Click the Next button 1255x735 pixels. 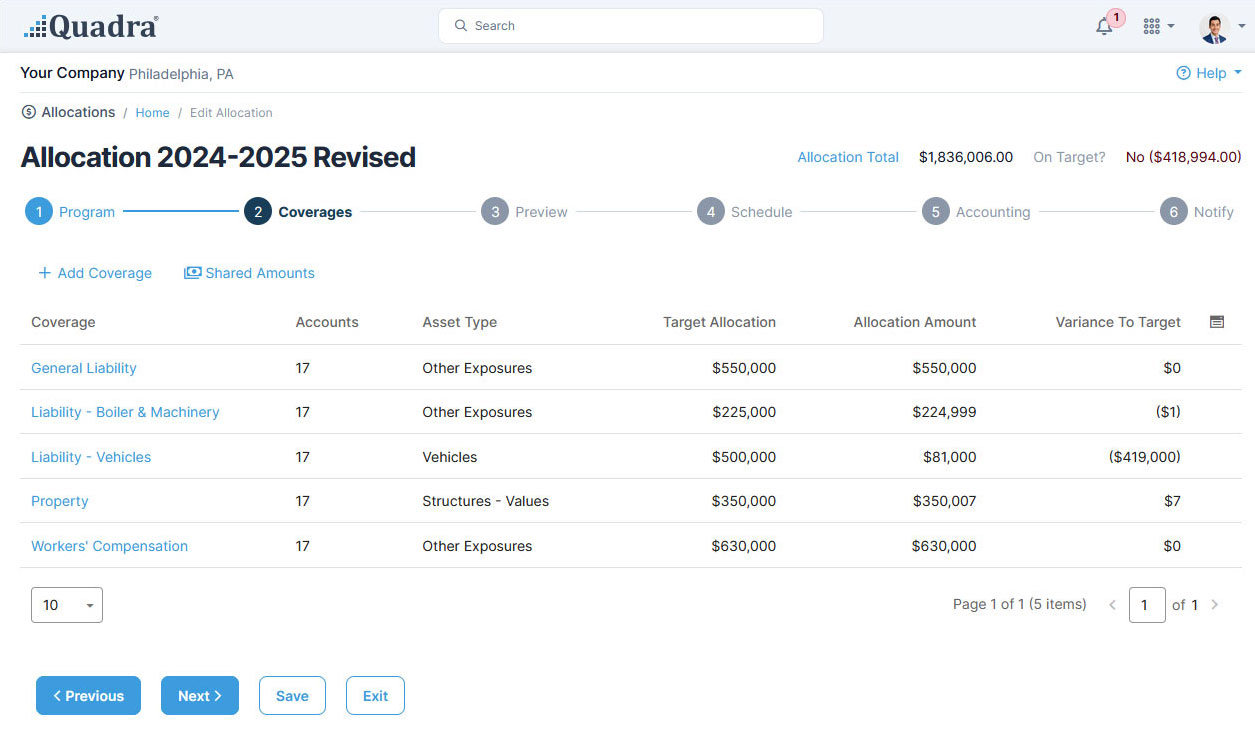[200, 696]
